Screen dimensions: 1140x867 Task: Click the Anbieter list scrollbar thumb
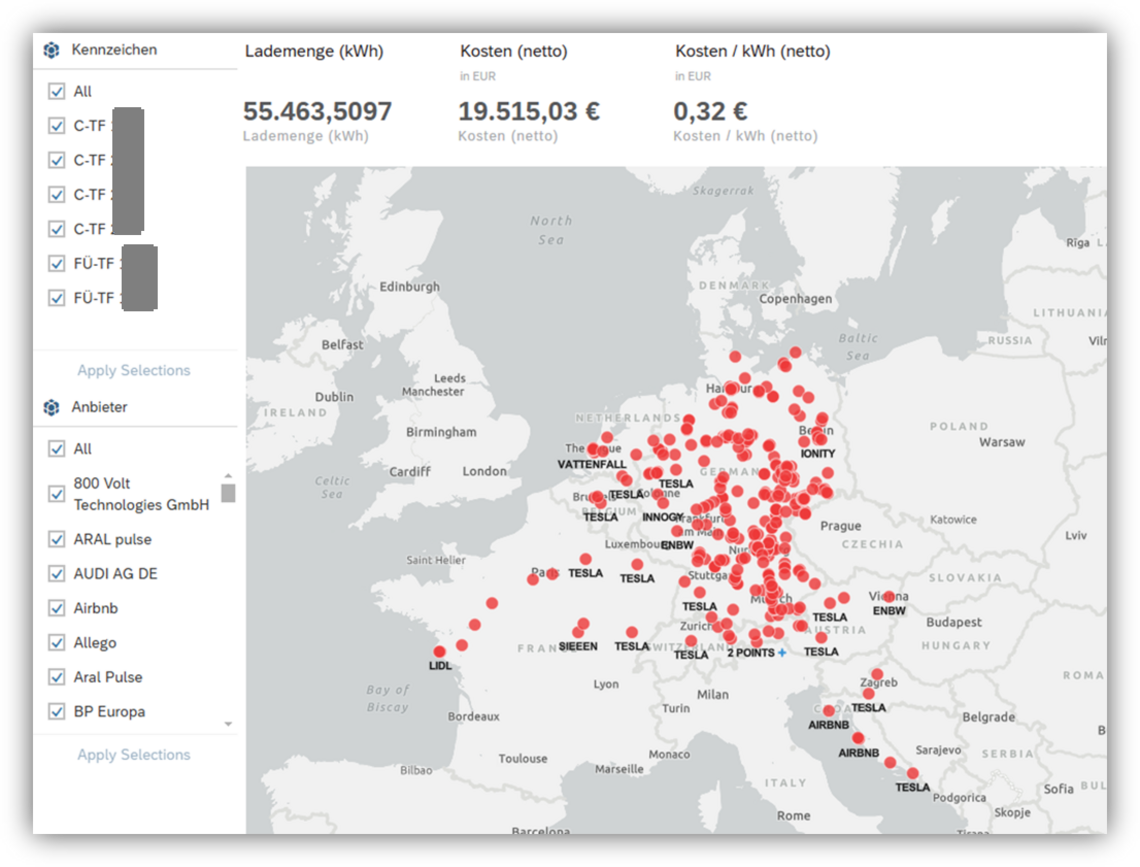228,493
